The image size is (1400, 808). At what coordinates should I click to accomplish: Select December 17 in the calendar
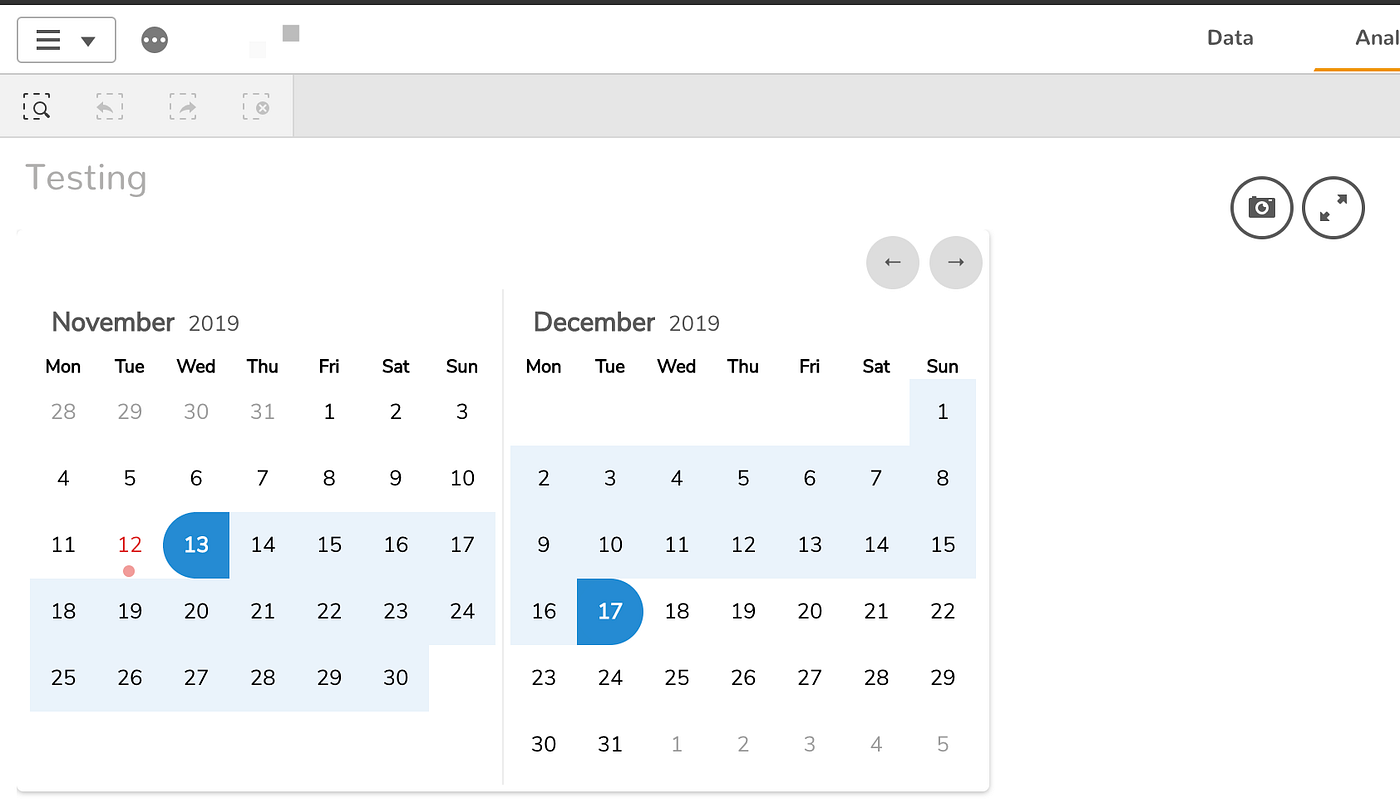pyautogui.click(x=610, y=611)
